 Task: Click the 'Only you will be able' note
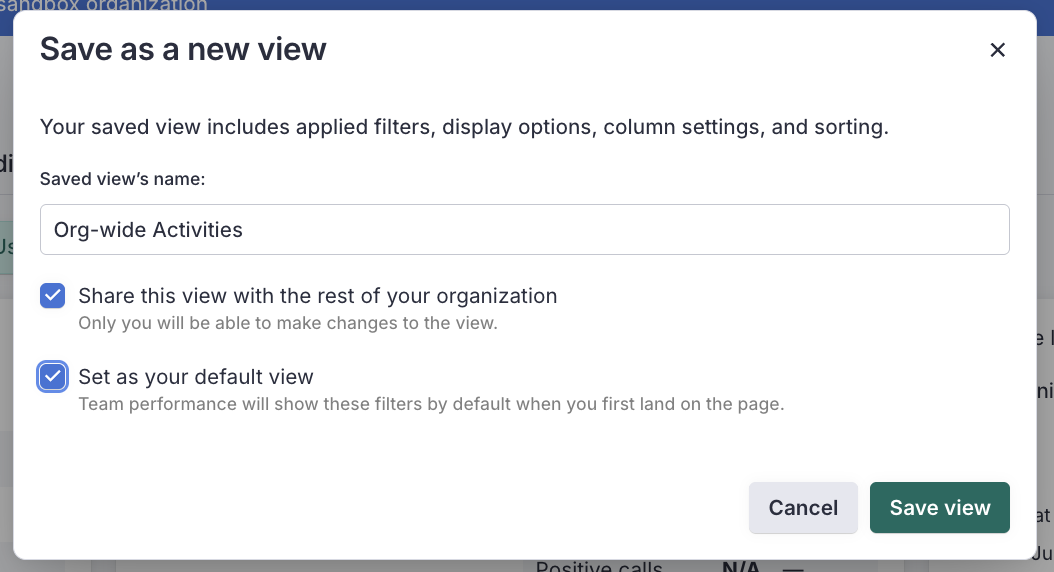[x=288, y=323]
